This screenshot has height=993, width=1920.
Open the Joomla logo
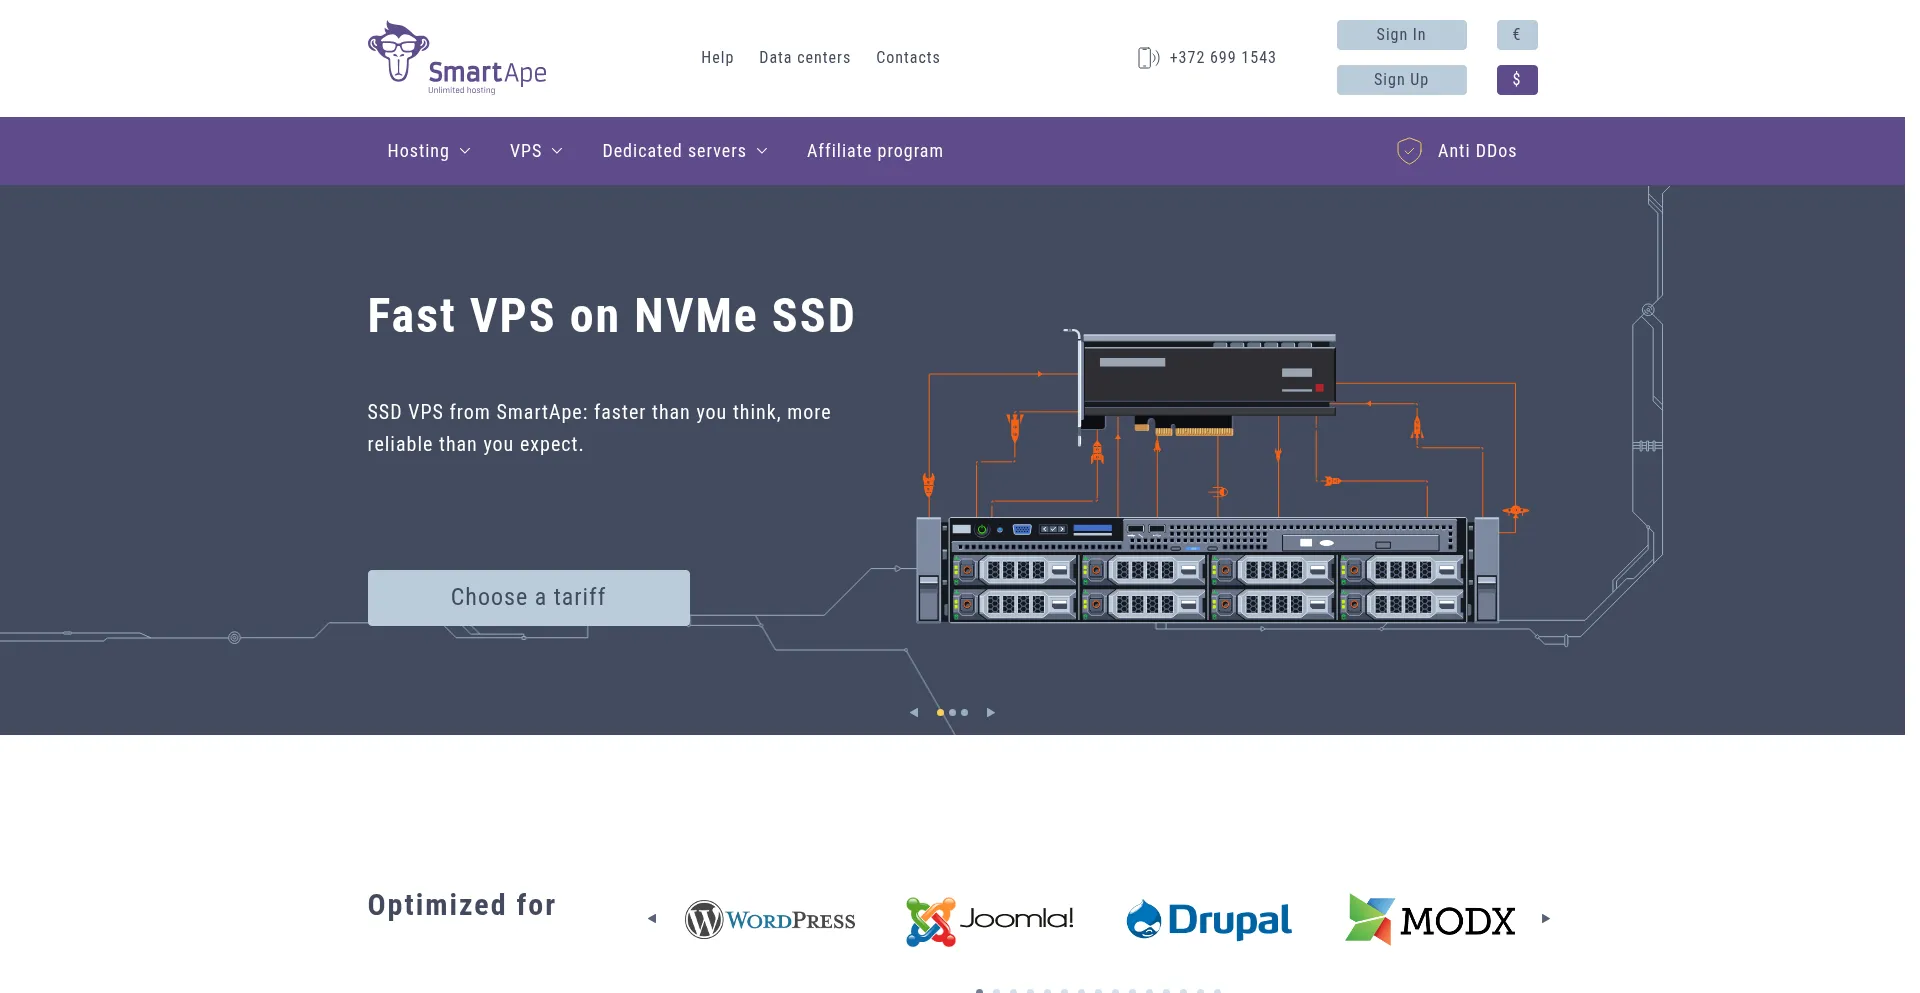(990, 921)
